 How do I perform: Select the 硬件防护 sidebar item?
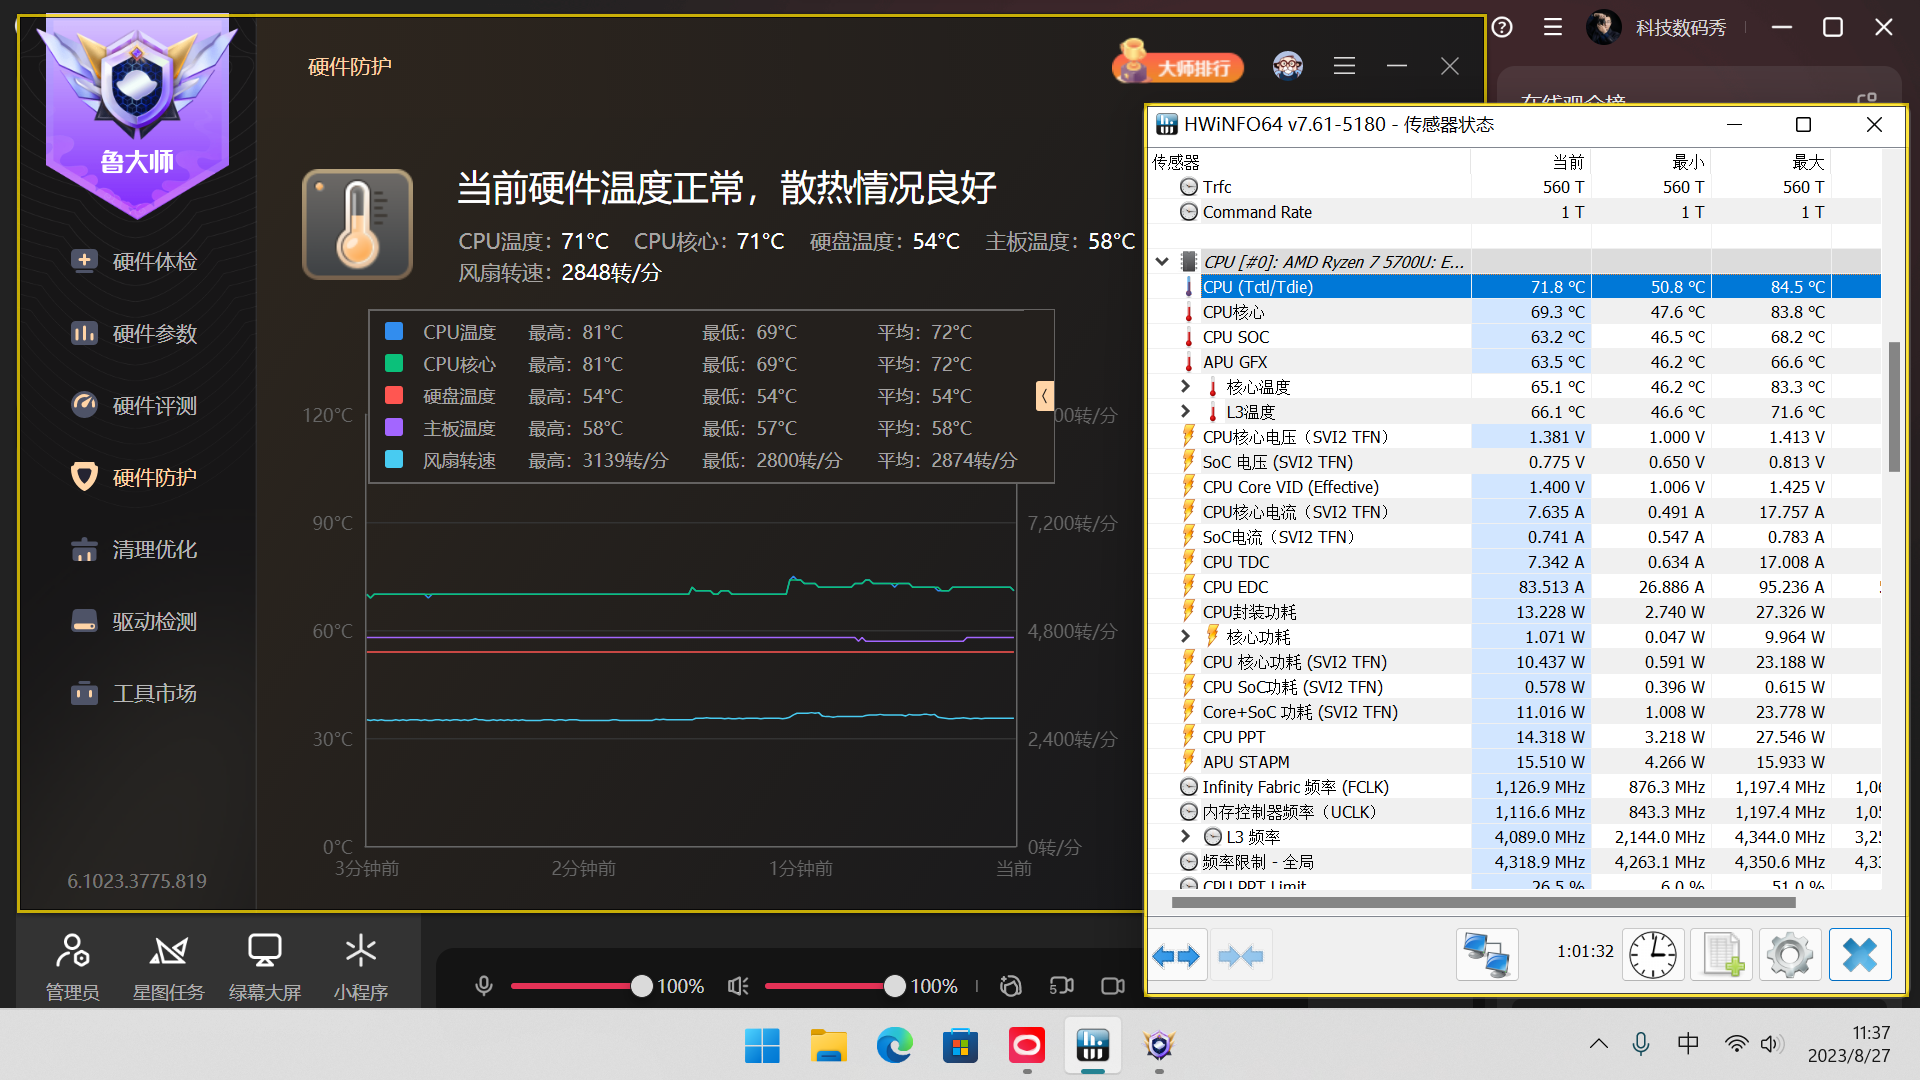point(134,478)
